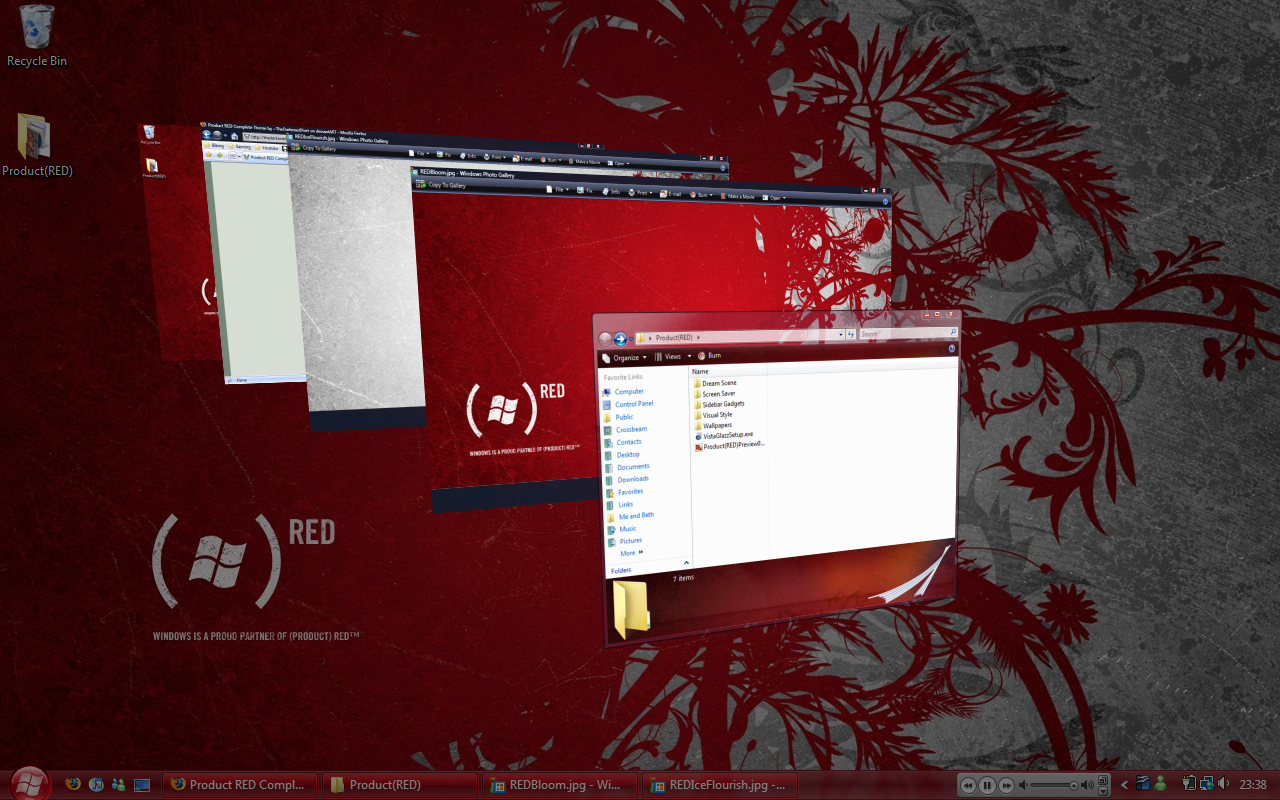Click Make a Movie in REDBloom.jpg window
This screenshot has height=800, width=1280.
tap(737, 196)
